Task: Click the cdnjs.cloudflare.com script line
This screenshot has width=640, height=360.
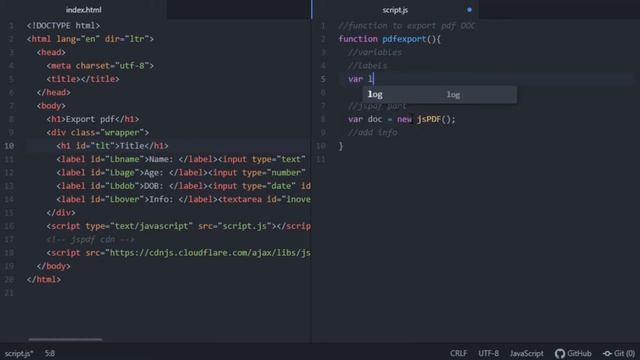Action: (x=178, y=253)
